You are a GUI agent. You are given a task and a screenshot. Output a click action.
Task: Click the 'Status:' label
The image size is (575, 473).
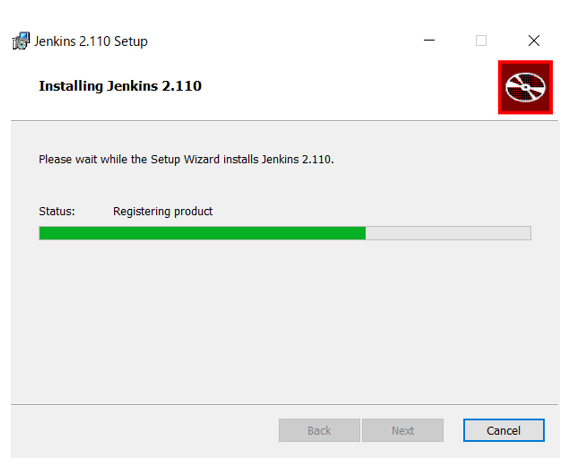[57, 211]
